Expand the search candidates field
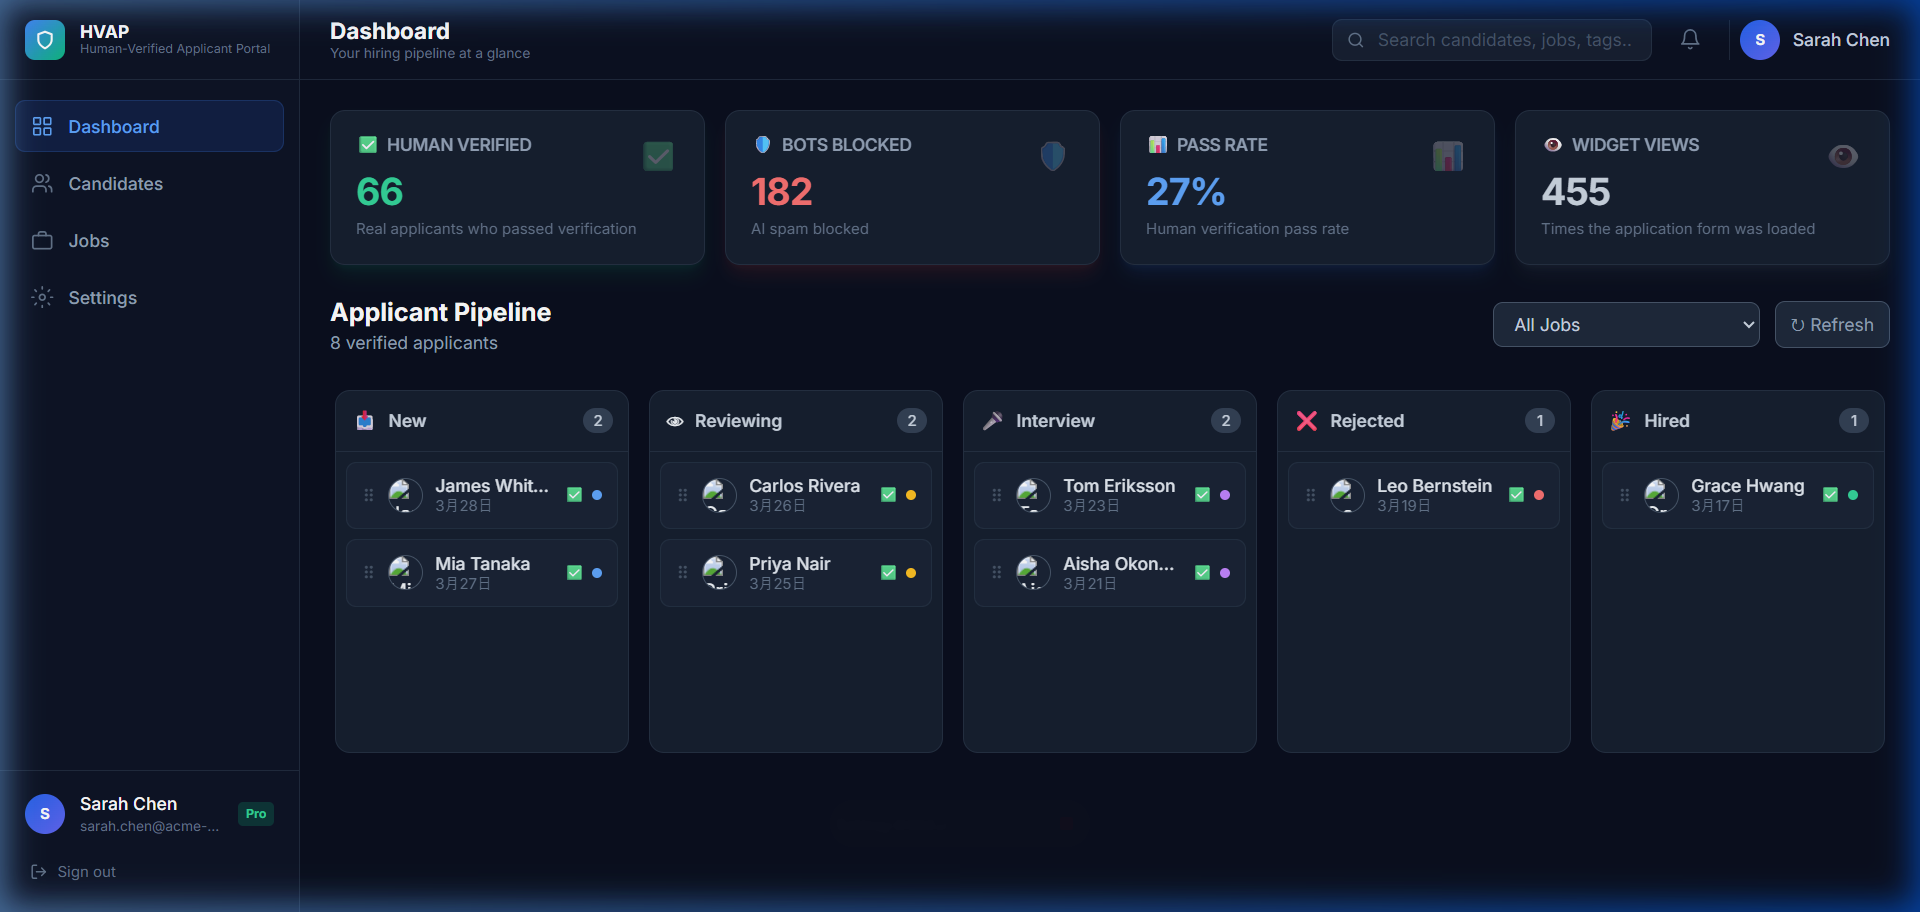 coord(1491,39)
